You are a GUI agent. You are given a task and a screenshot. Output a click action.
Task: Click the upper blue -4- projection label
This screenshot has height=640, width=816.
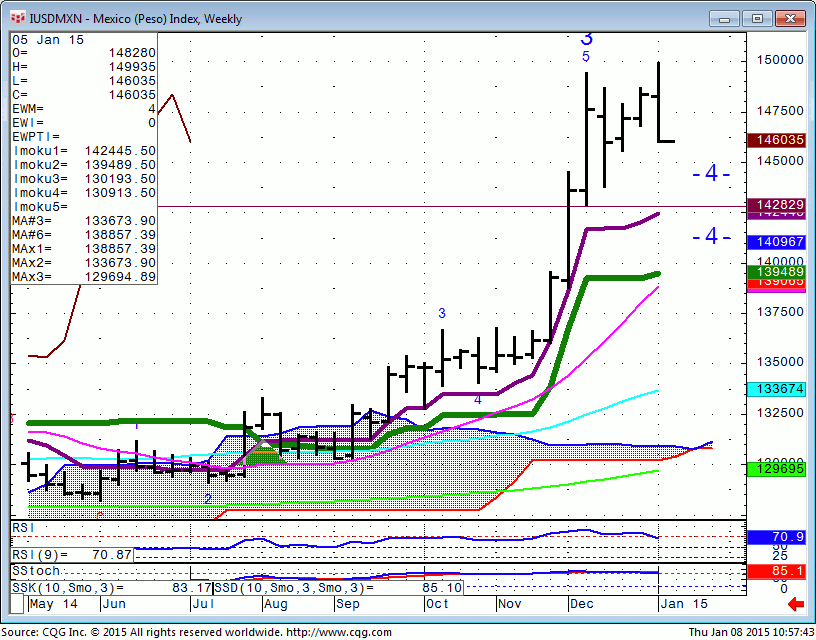tap(711, 173)
